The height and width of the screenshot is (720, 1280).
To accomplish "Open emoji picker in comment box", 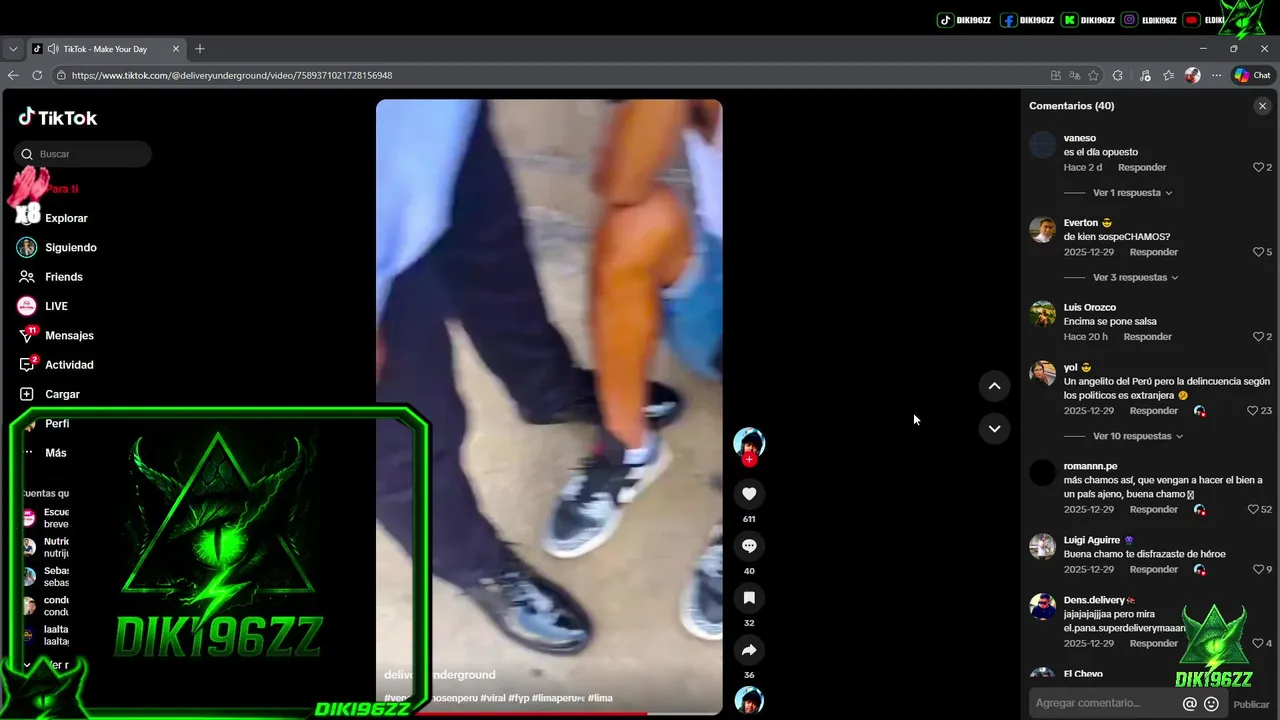I will coord(1211,704).
